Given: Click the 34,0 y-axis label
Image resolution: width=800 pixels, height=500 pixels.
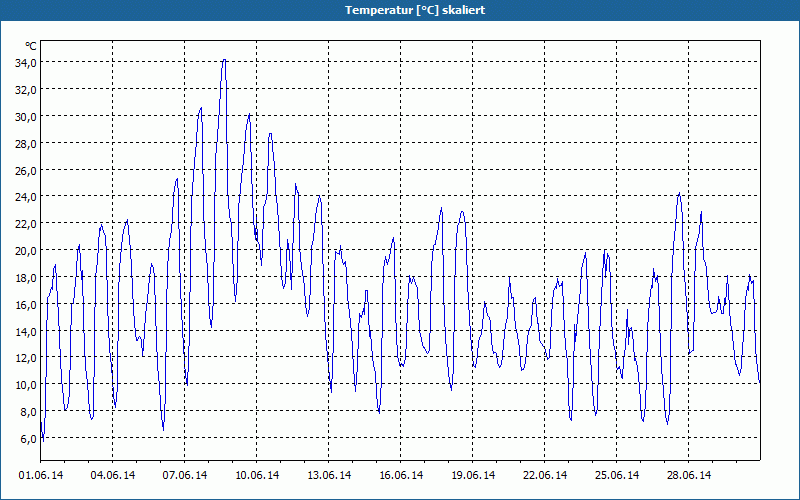Looking at the screenshot, I should coord(26,63).
